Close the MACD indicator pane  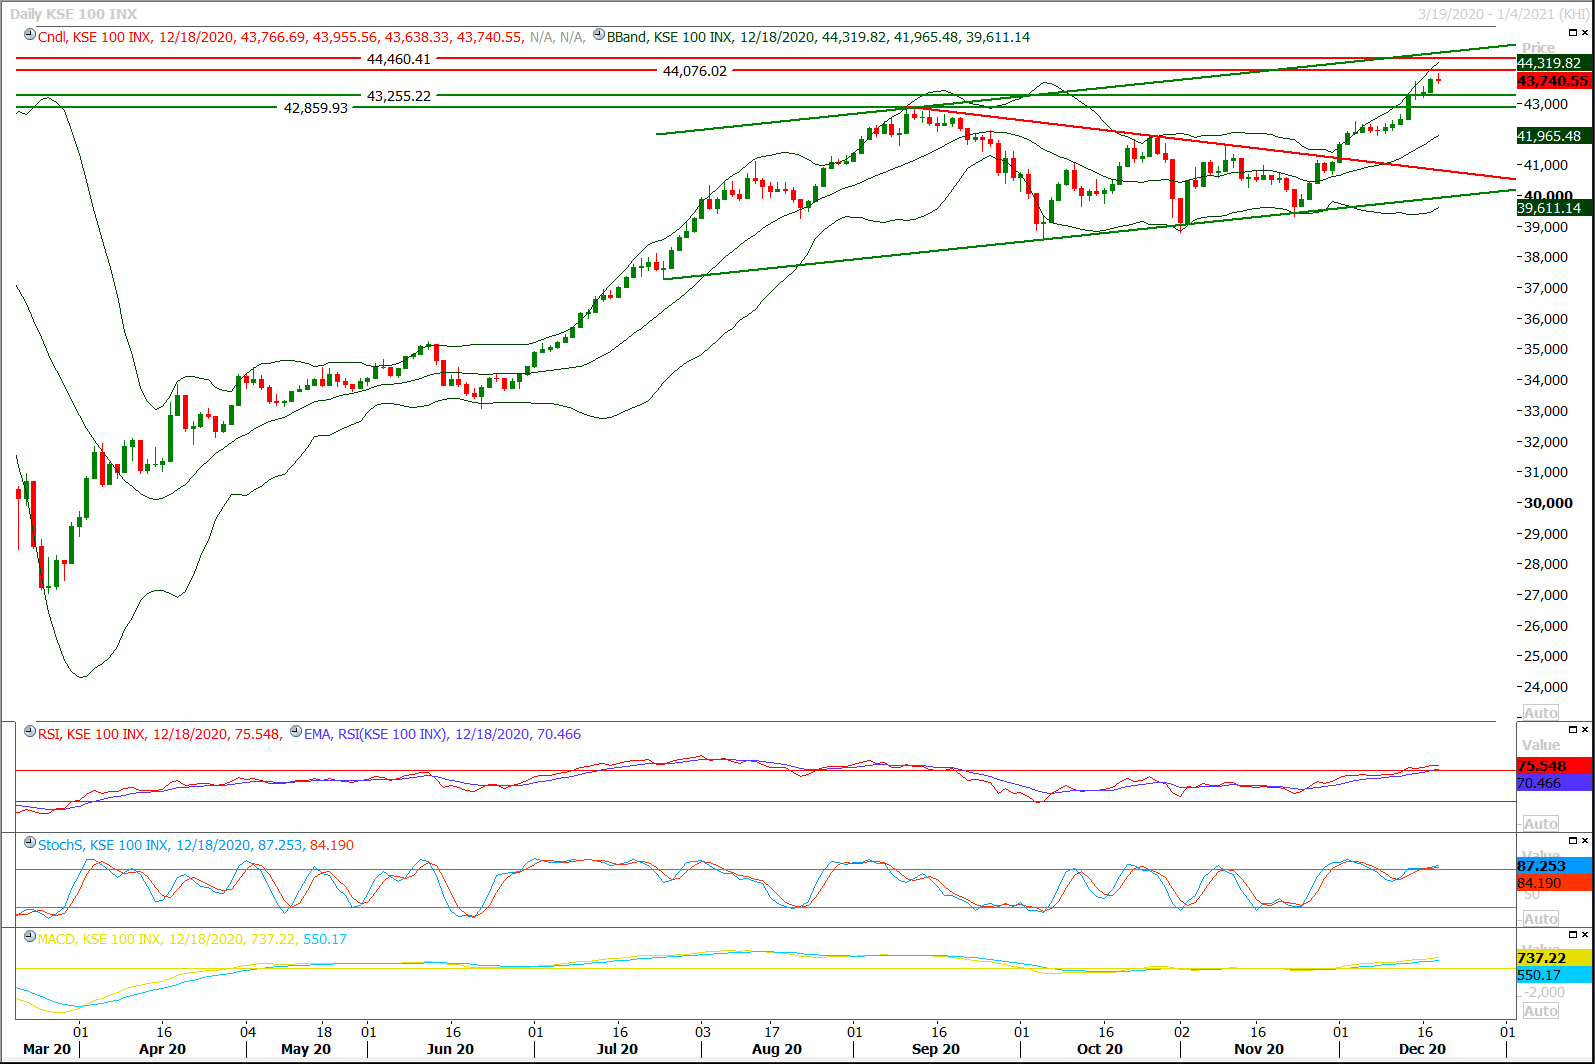tap(1585, 935)
